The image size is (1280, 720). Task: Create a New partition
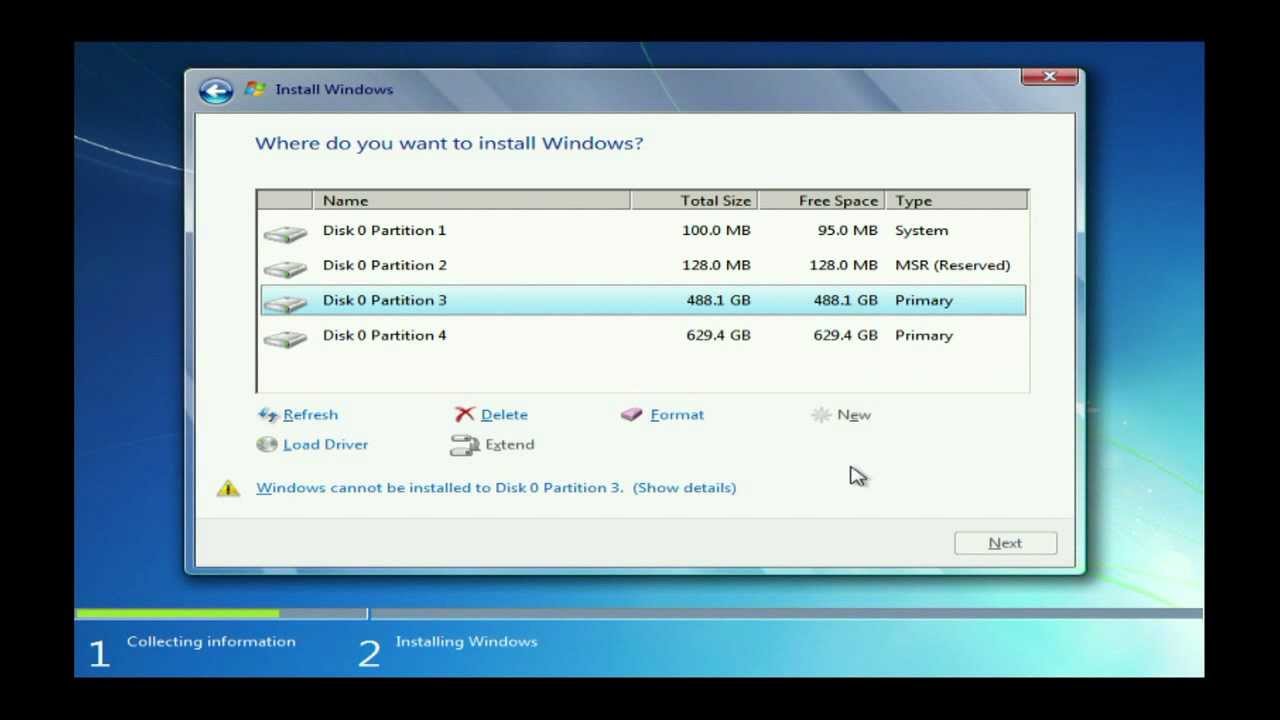[854, 414]
